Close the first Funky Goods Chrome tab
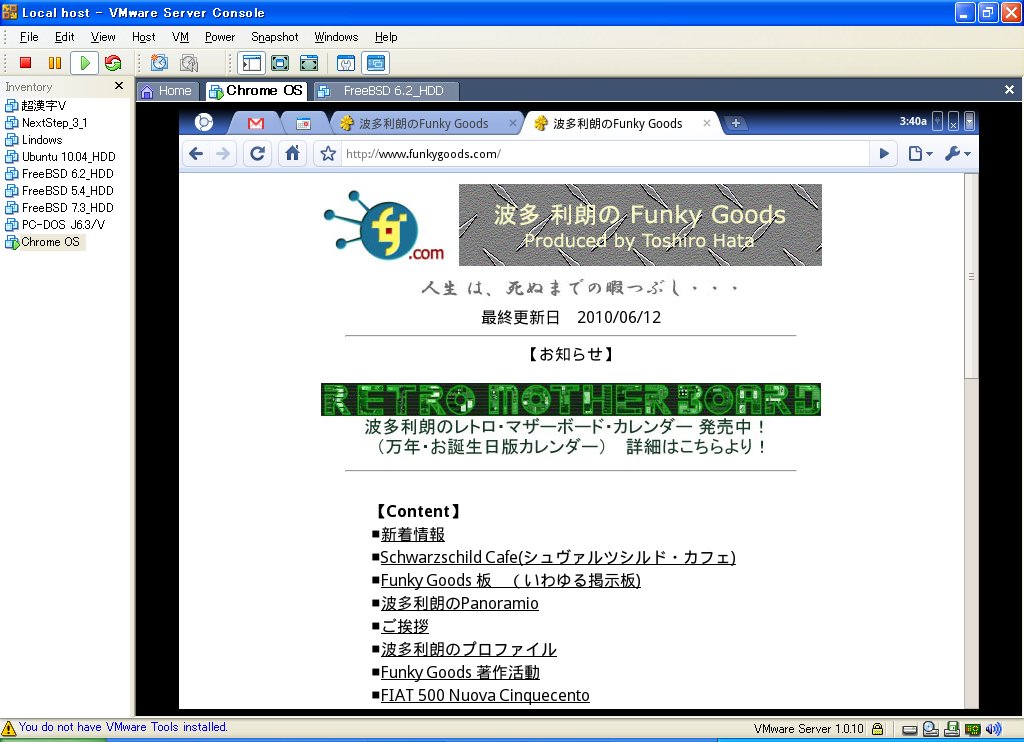Image resolution: width=1024 pixels, height=742 pixels. [x=513, y=123]
